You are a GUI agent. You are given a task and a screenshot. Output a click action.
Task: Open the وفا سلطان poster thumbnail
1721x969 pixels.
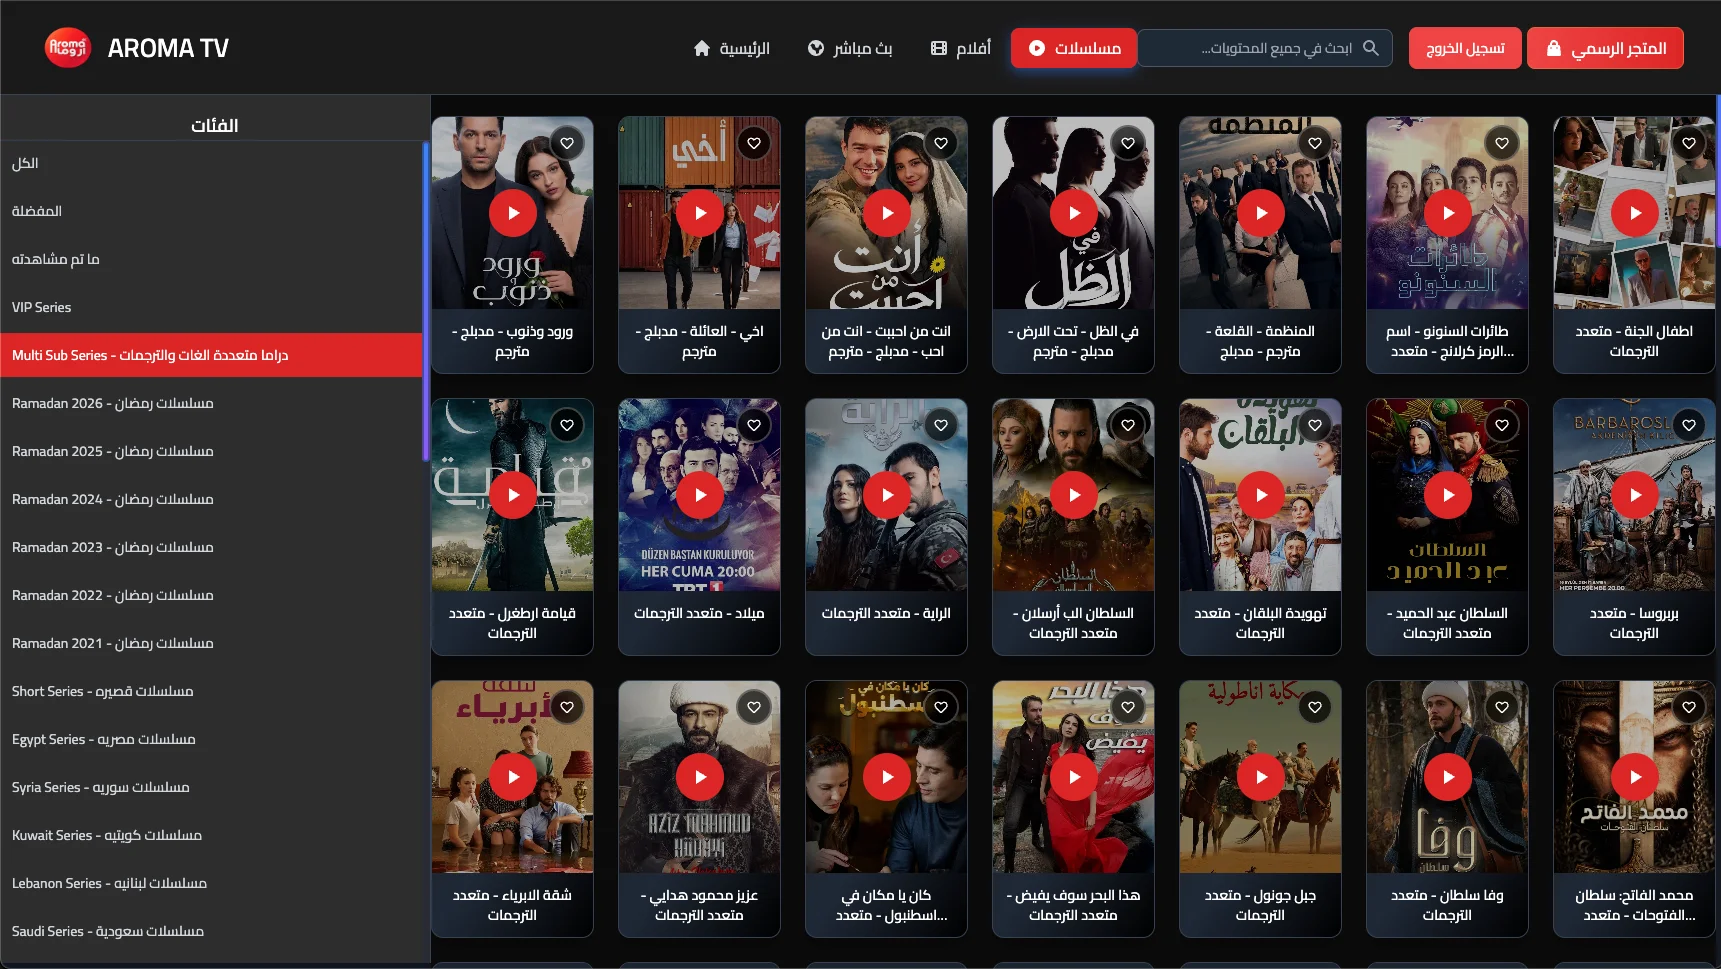click(1447, 777)
